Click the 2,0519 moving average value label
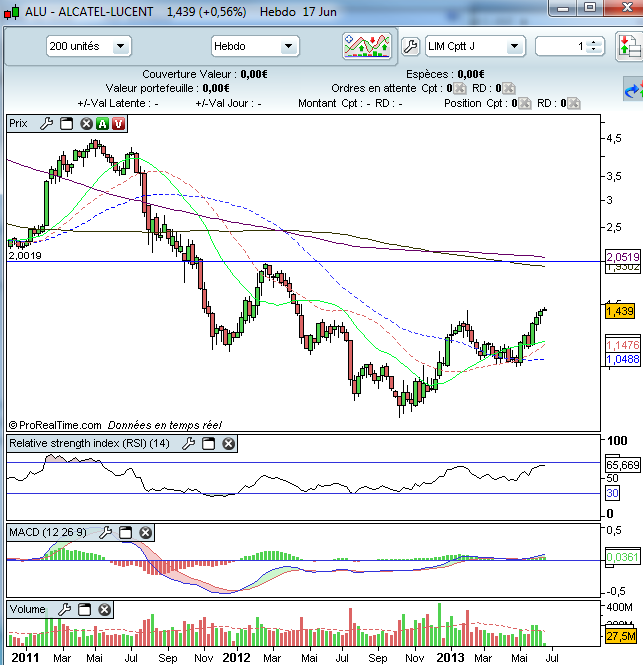Image resolution: width=643 pixels, height=665 pixels. [x=623, y=257]
